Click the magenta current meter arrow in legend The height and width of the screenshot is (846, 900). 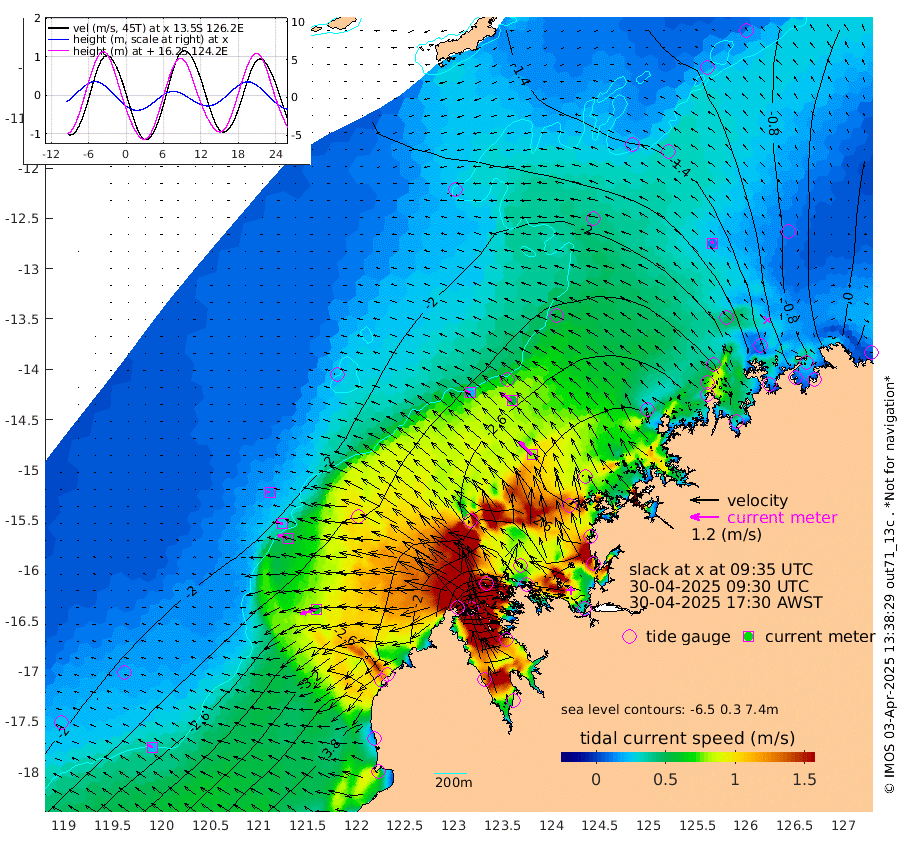pyautogui.click(x=704, y=518)
